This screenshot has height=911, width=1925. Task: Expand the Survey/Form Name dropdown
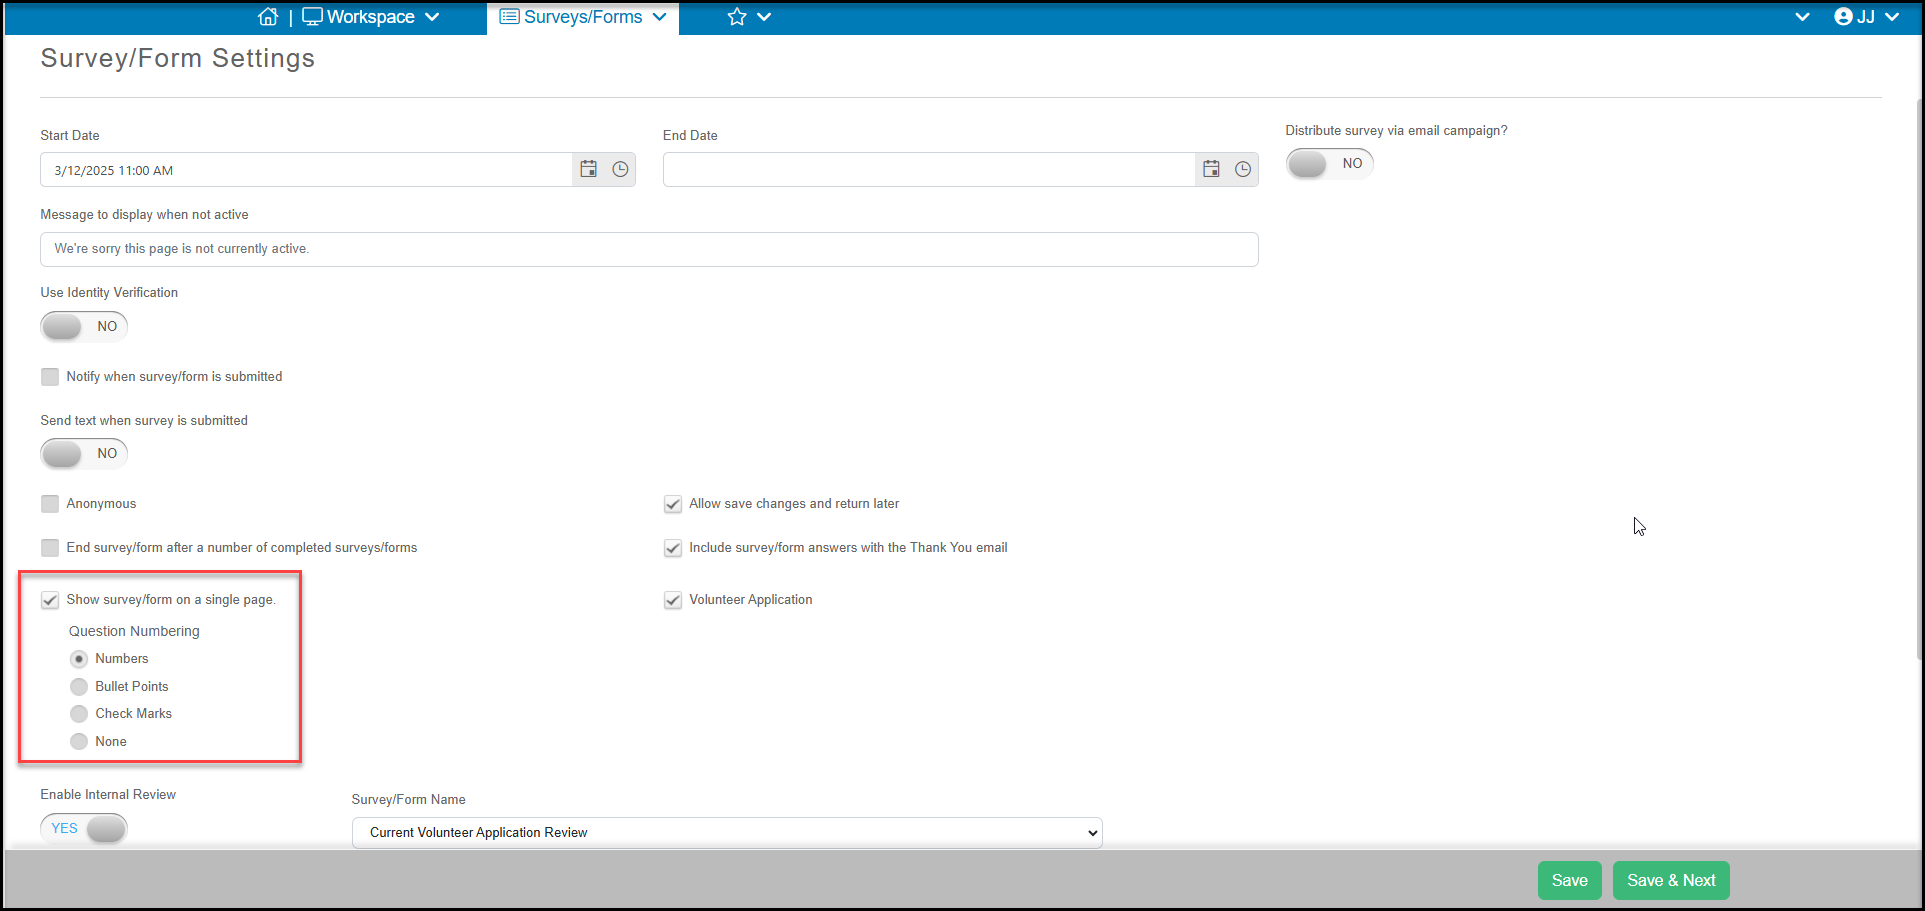click(x=727, y=832)
